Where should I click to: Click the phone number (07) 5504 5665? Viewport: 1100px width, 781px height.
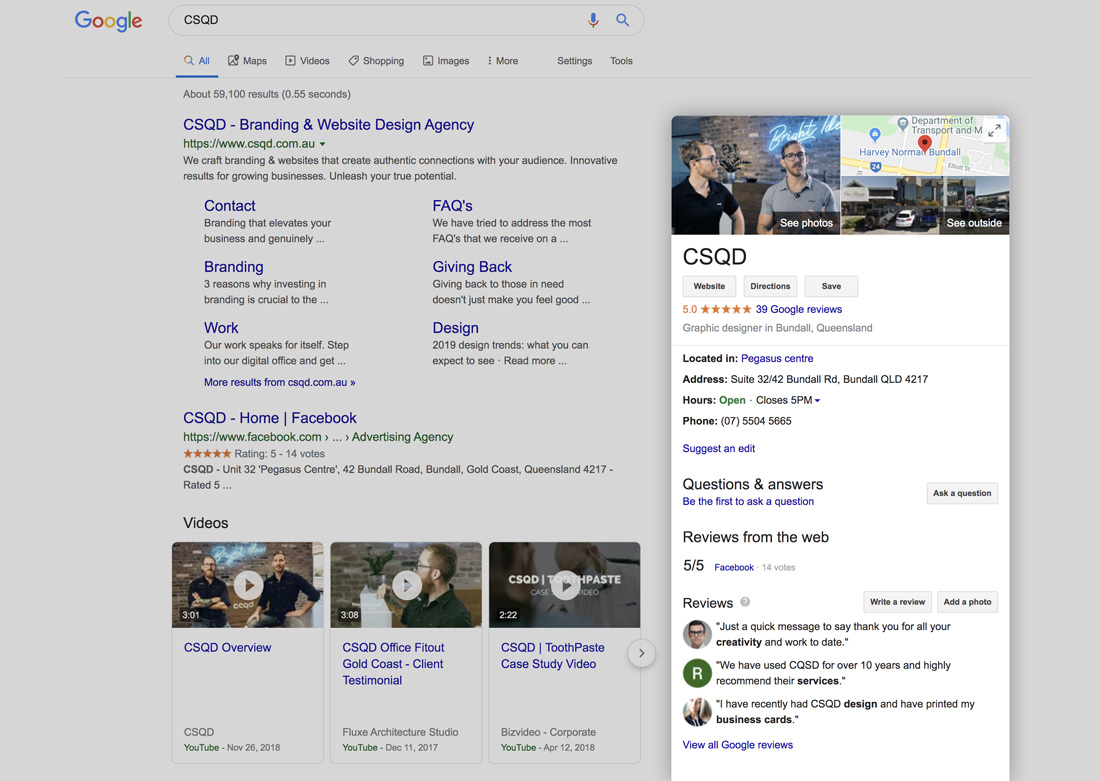click(756, 422)
